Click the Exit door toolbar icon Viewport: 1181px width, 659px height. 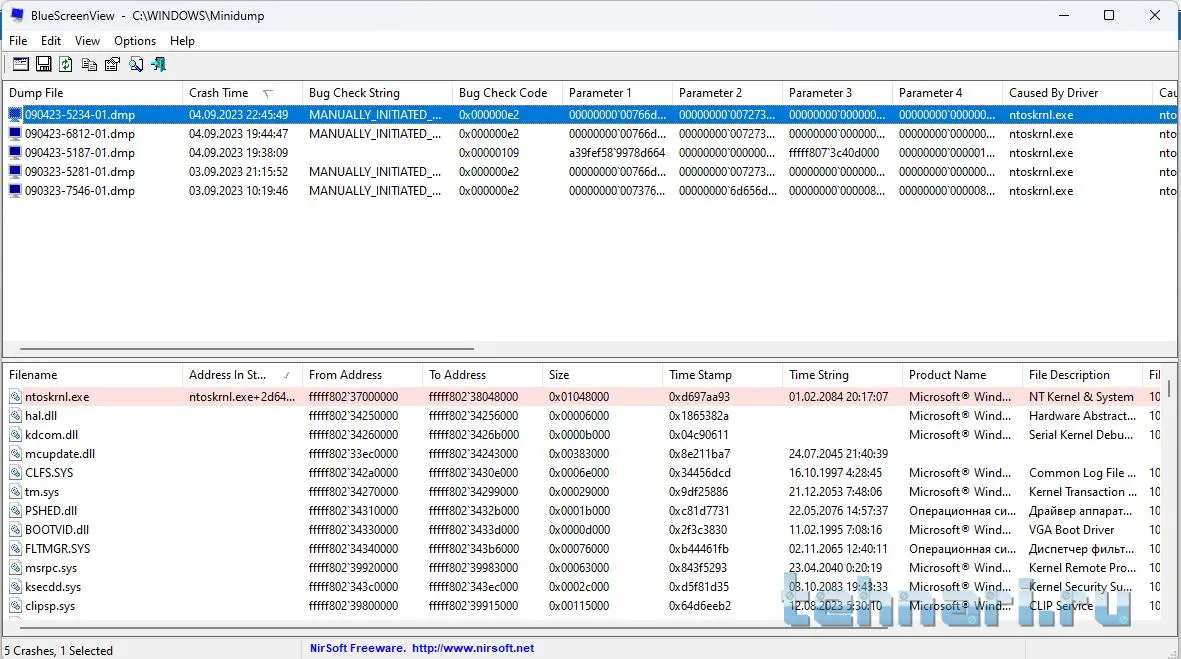pyautogui.click(x=158, y=65)
